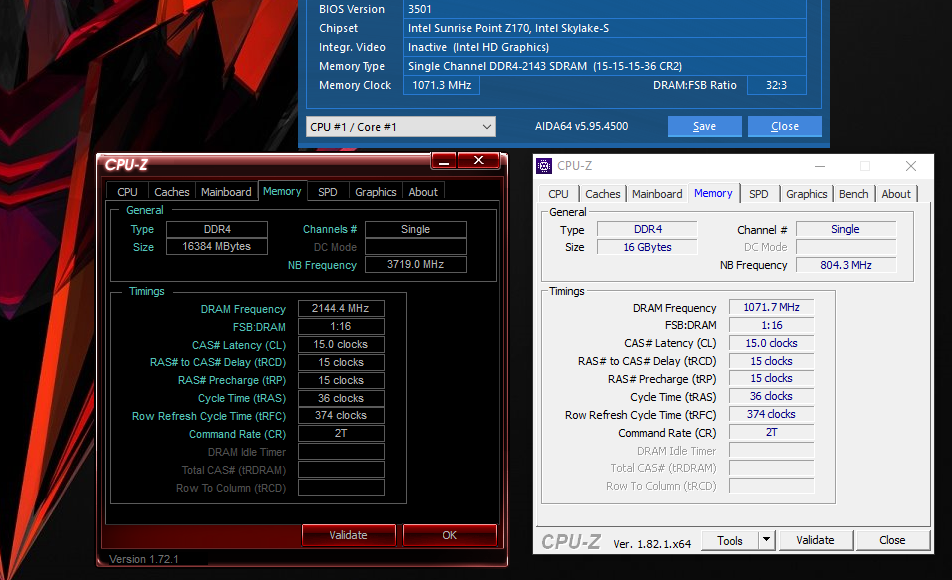Image resolution: width=952 pixels, height=580 pixels.
Task: Minimize the white CPU-Z window
Action: (820, 166)
